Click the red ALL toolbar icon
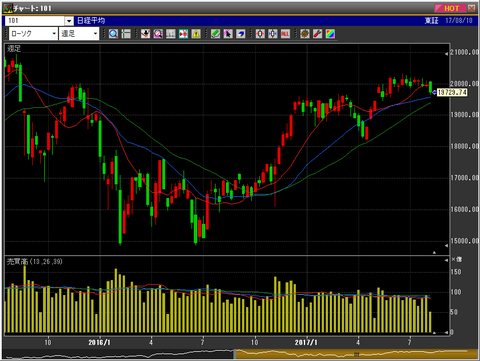The height and width of the screenshot is (361, 480). (x=285, y=34)
